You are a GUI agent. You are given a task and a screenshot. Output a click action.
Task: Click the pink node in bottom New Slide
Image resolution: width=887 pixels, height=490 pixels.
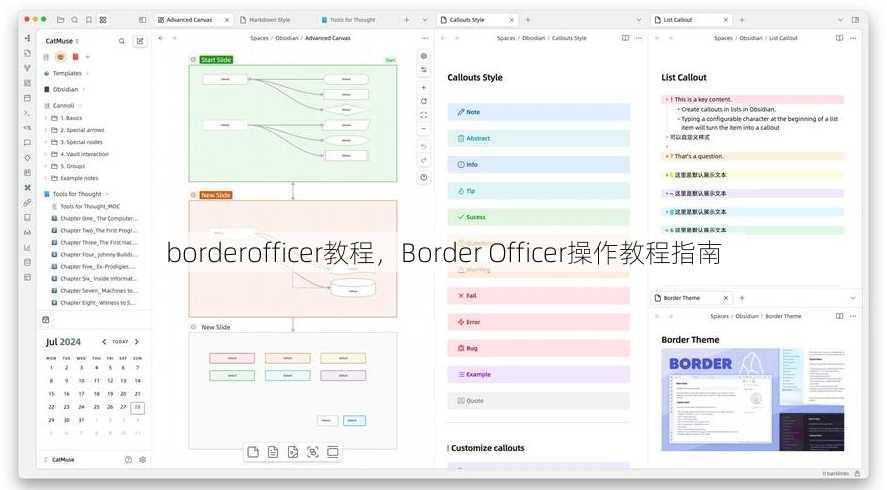coord(232,358)
